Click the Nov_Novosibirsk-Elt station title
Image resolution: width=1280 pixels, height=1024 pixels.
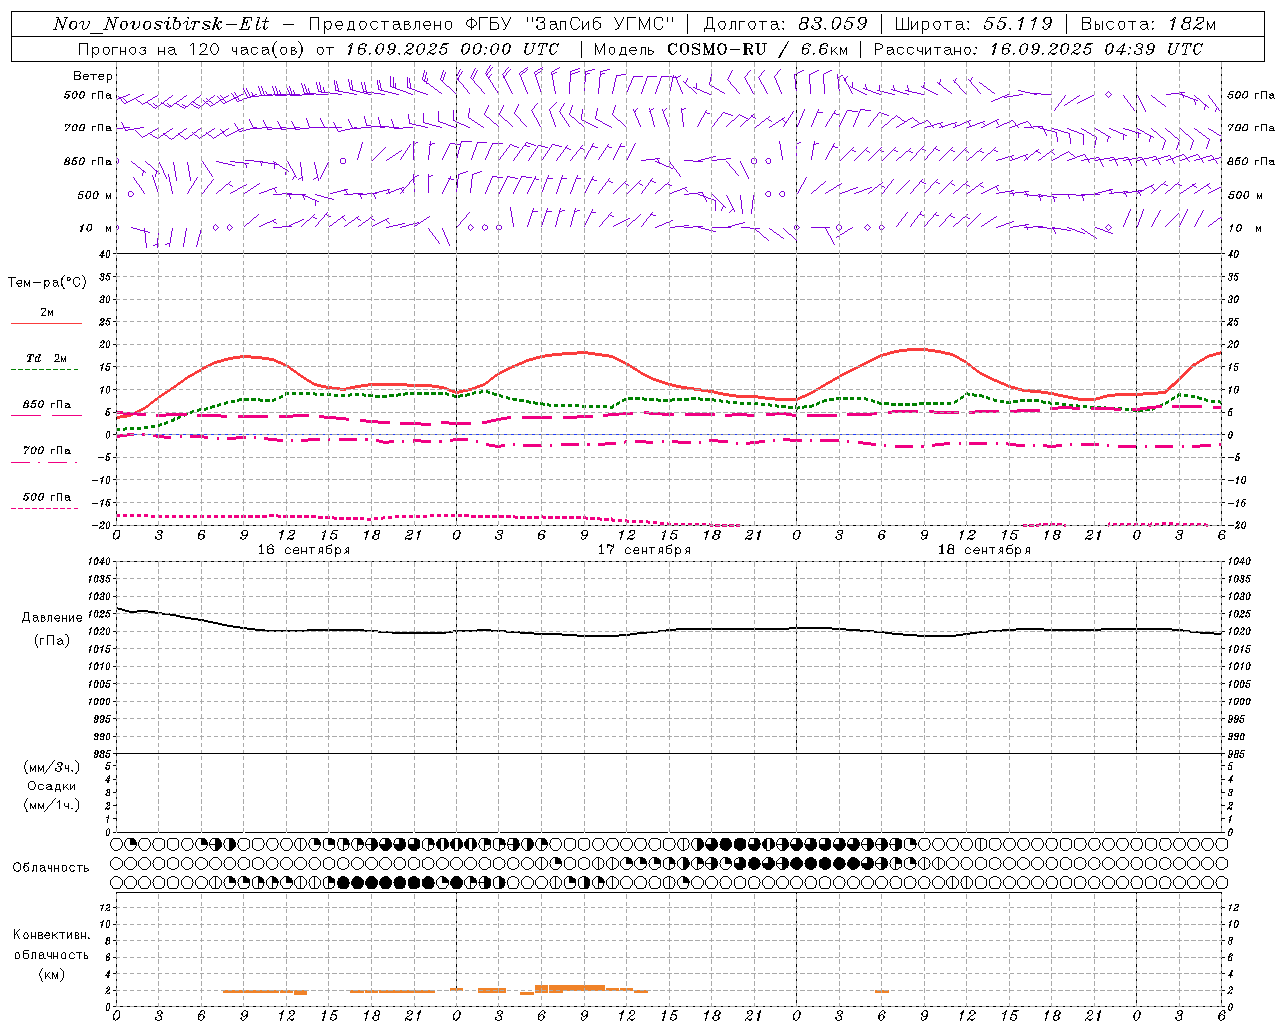click(x=160, y=24)
